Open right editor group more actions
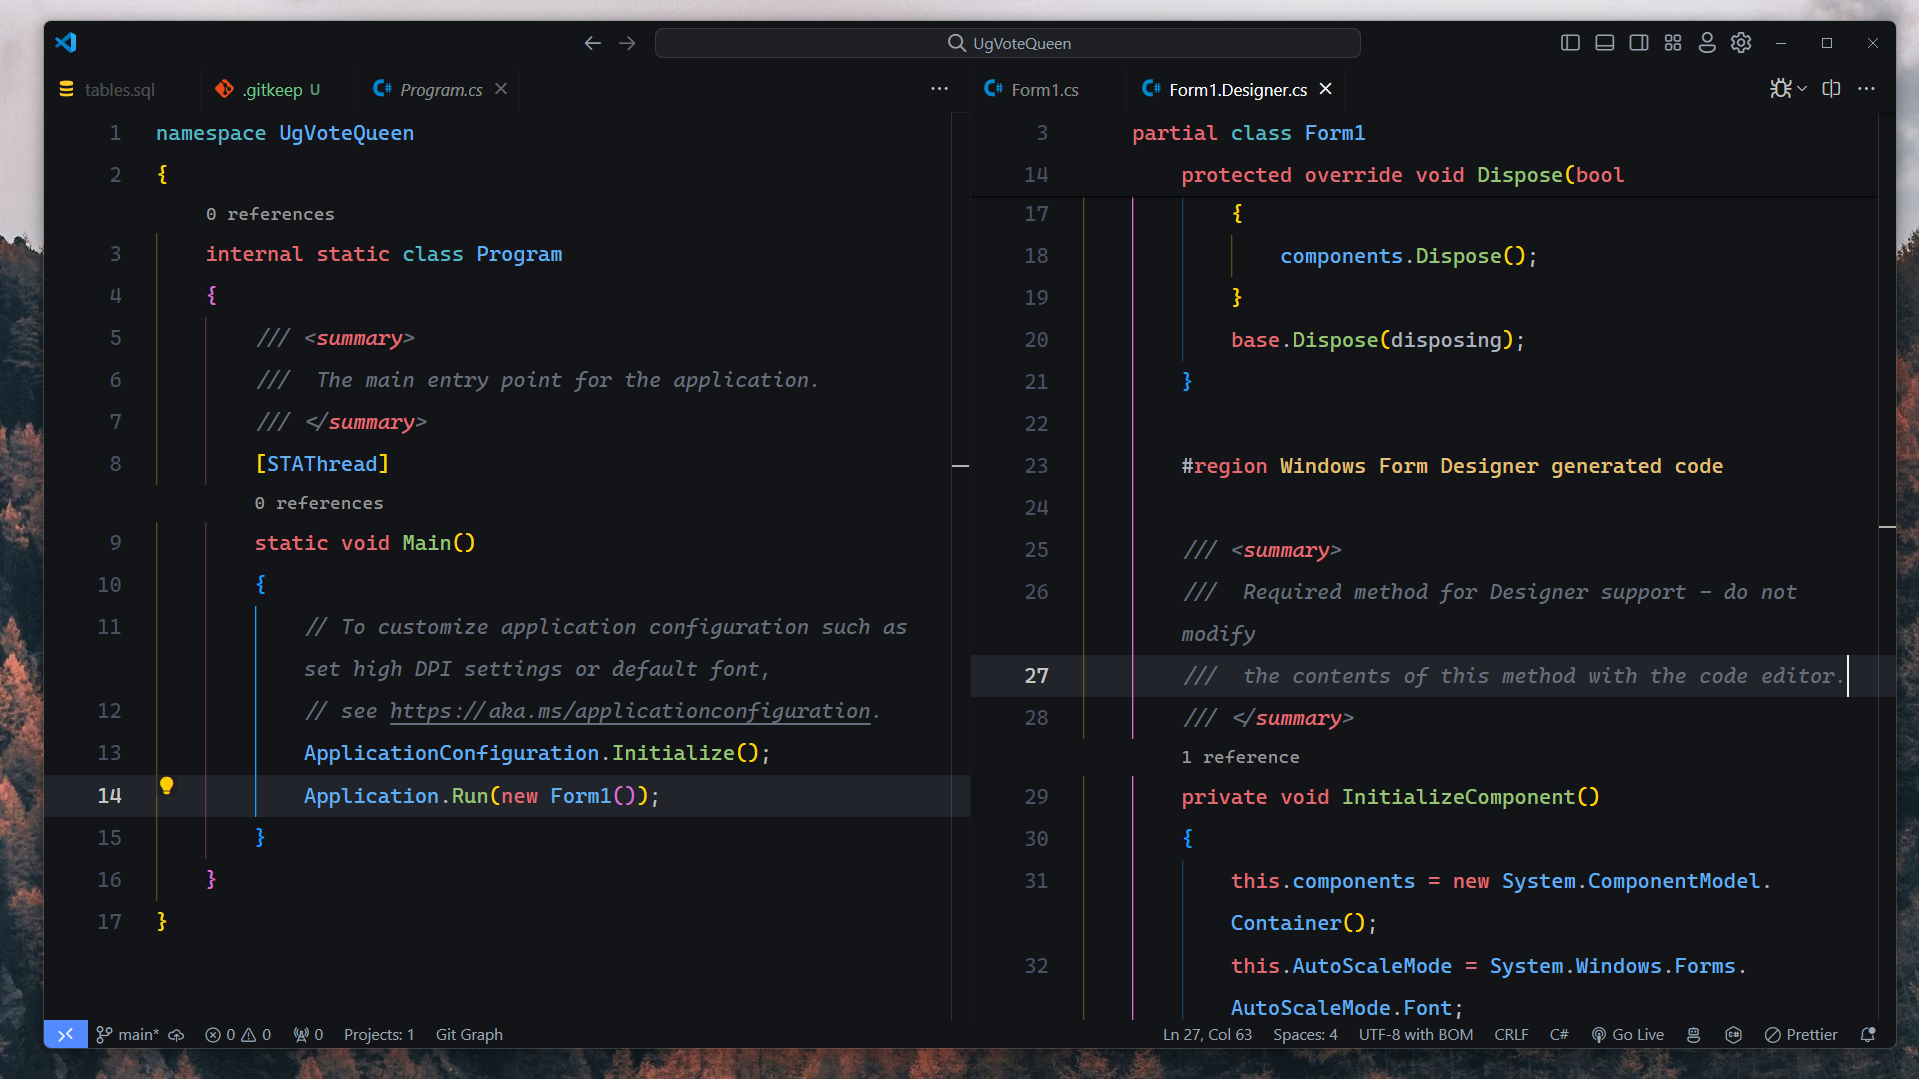 click(1866, 89)
